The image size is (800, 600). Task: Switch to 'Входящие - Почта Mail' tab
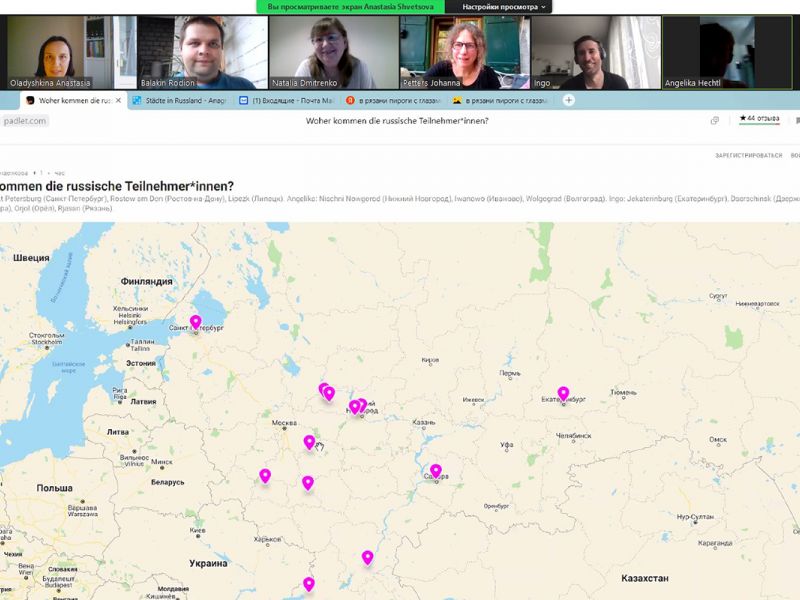tap(287, 101)
